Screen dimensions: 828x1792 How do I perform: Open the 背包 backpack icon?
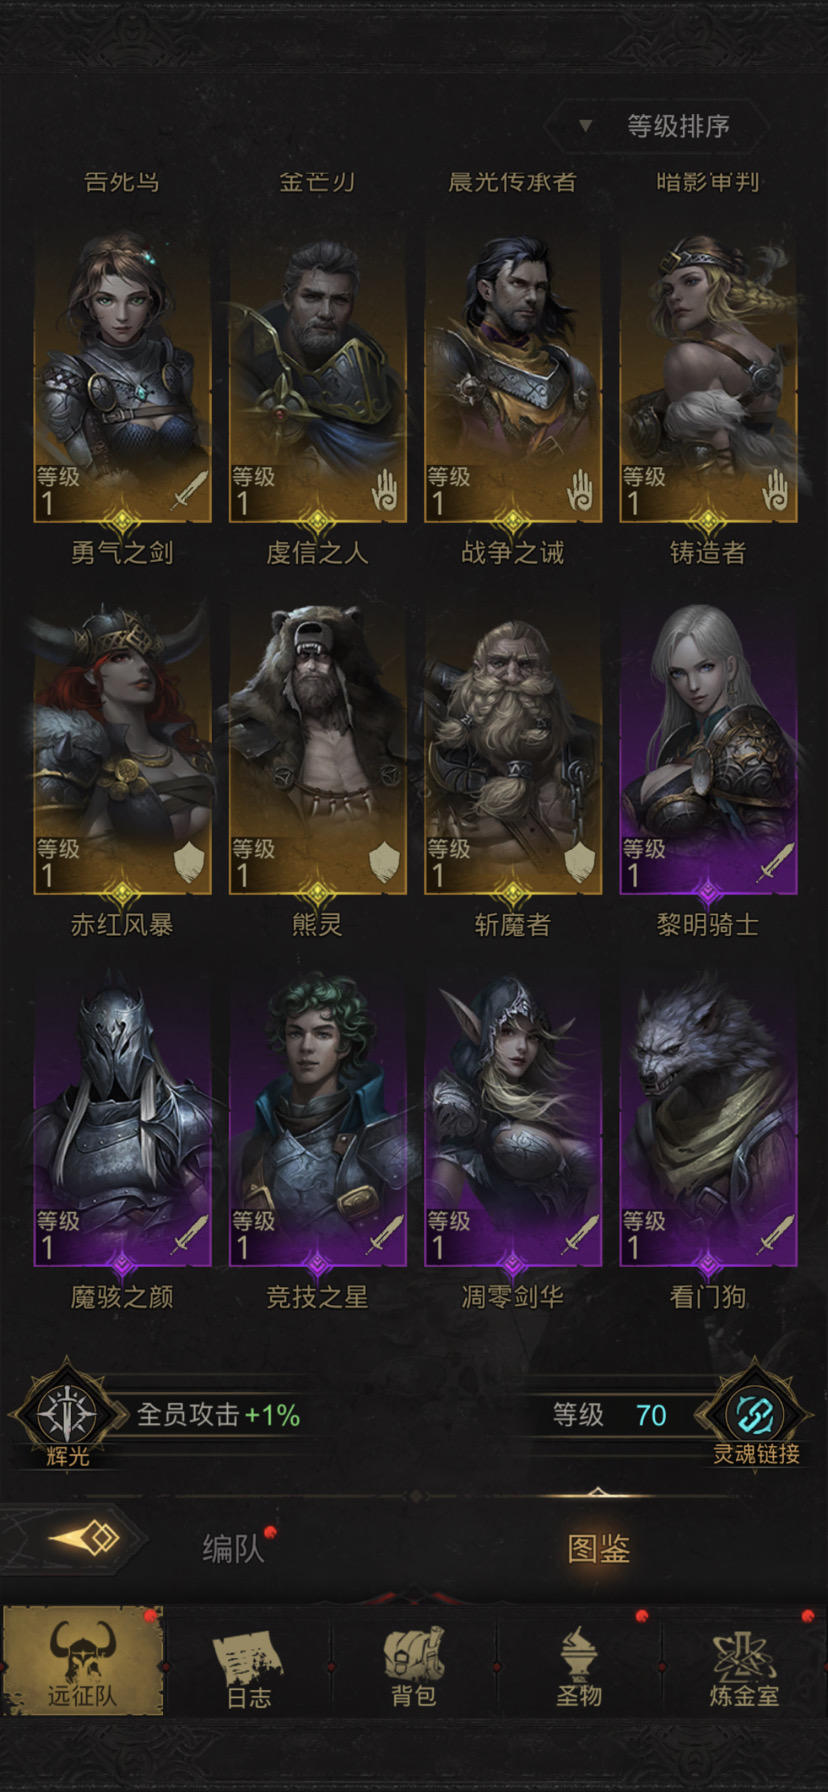pos(414,1660)
